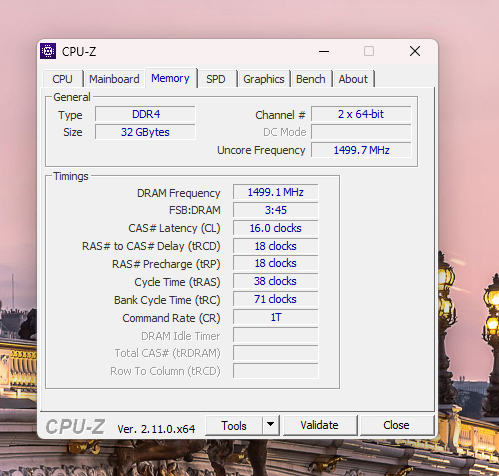Screen dimensions: 499x476
Task: Click the empty DRAM Idle Timer field
Action: pos(276,335)
